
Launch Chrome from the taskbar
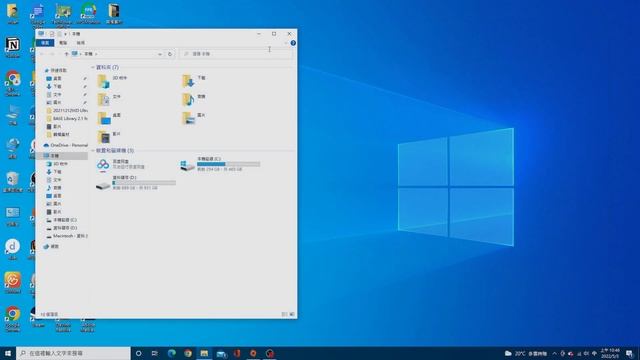coord(188,353)
